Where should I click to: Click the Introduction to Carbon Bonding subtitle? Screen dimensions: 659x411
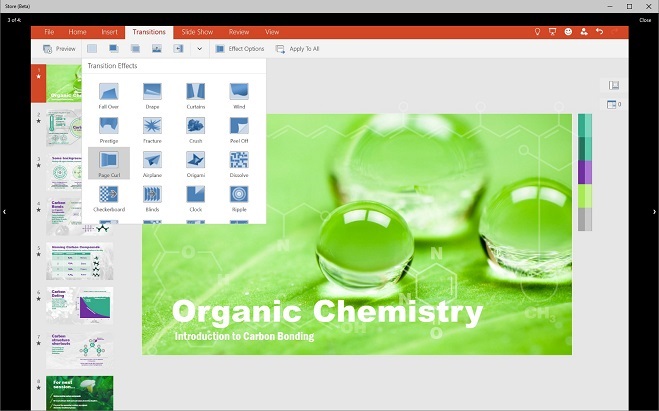tap(244, 336)
